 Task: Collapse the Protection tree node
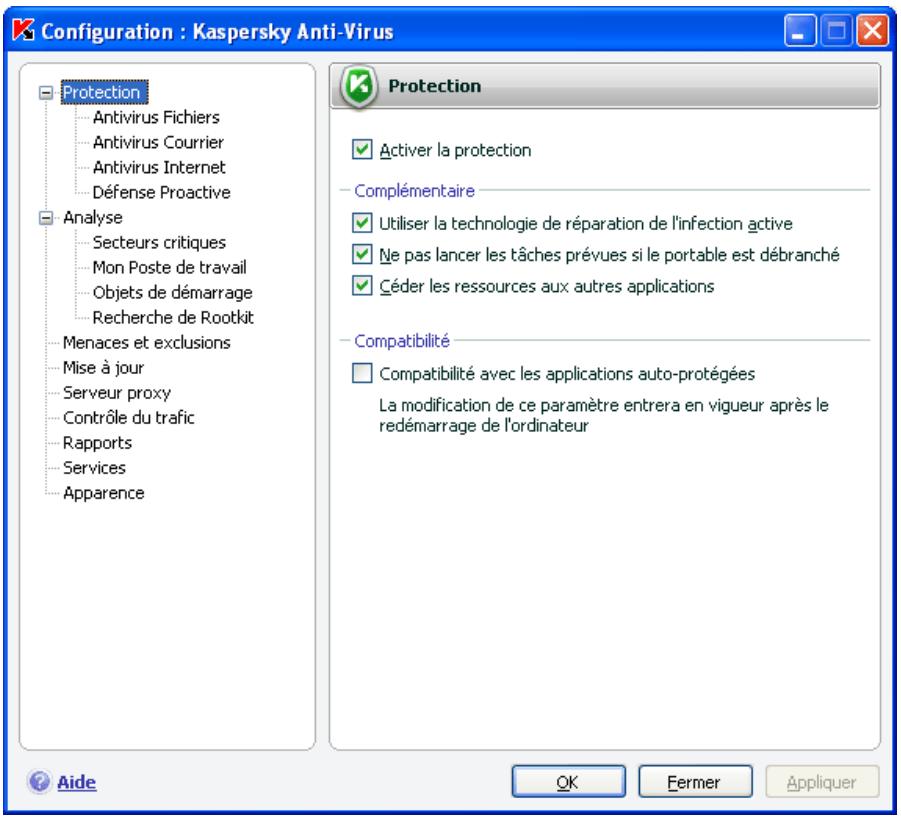point(46,93)
